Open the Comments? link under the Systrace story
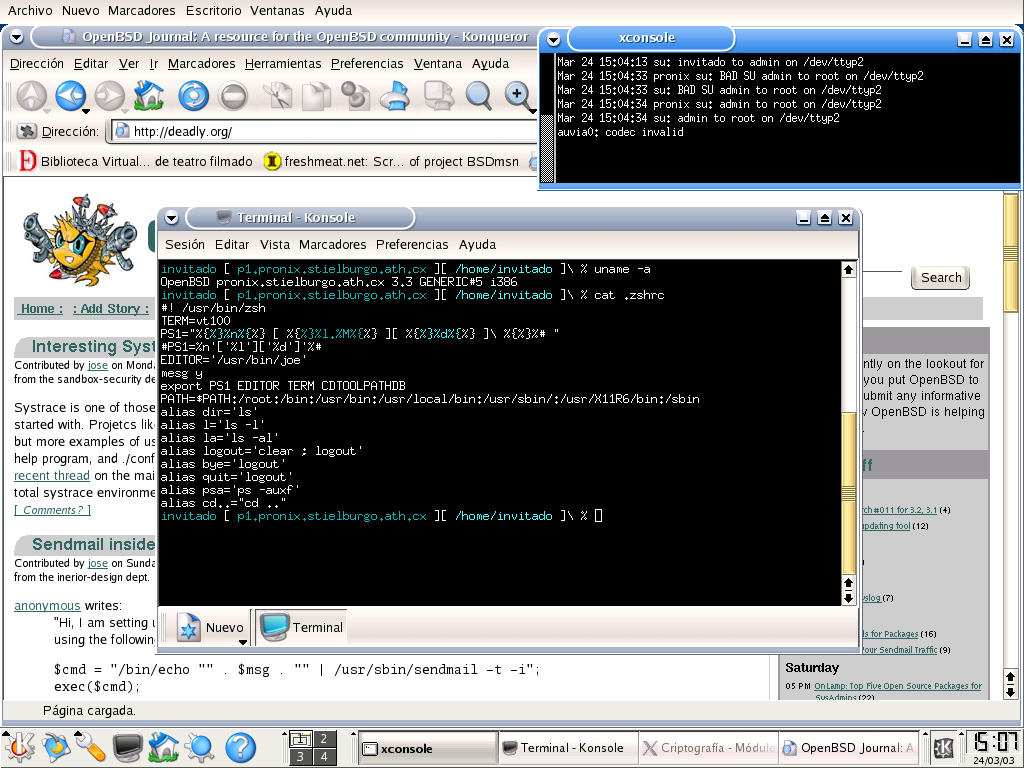The height and width of the screenshot is (768, 1024). tap(52, 510)
